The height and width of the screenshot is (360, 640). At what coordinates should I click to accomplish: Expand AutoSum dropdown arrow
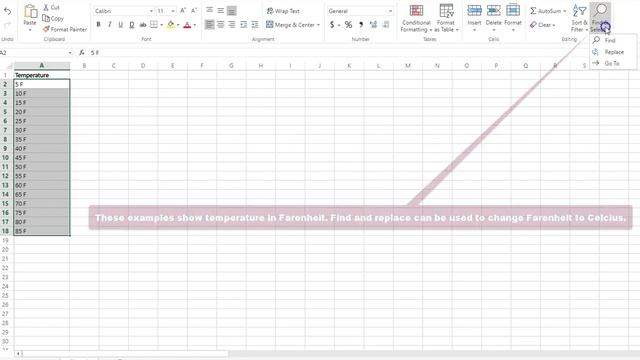pyautogui.click(x=565, y=11)
